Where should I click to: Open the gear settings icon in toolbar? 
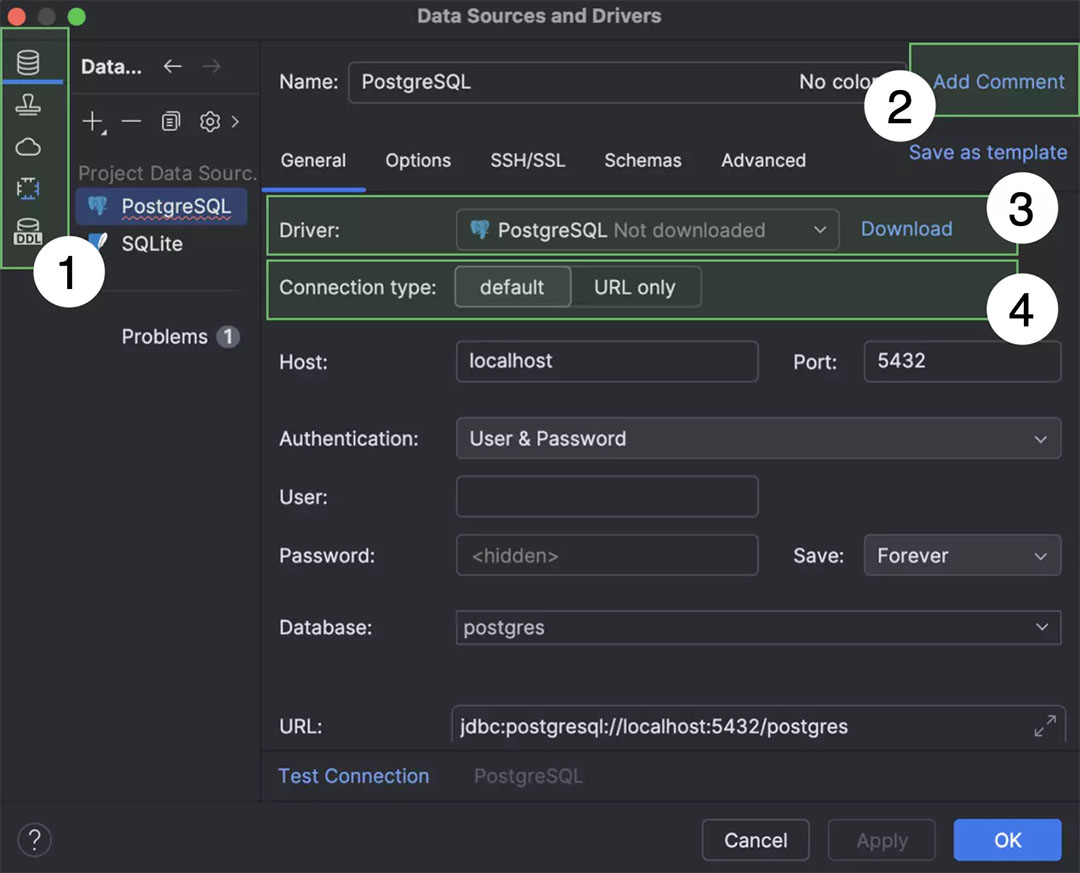209,122
